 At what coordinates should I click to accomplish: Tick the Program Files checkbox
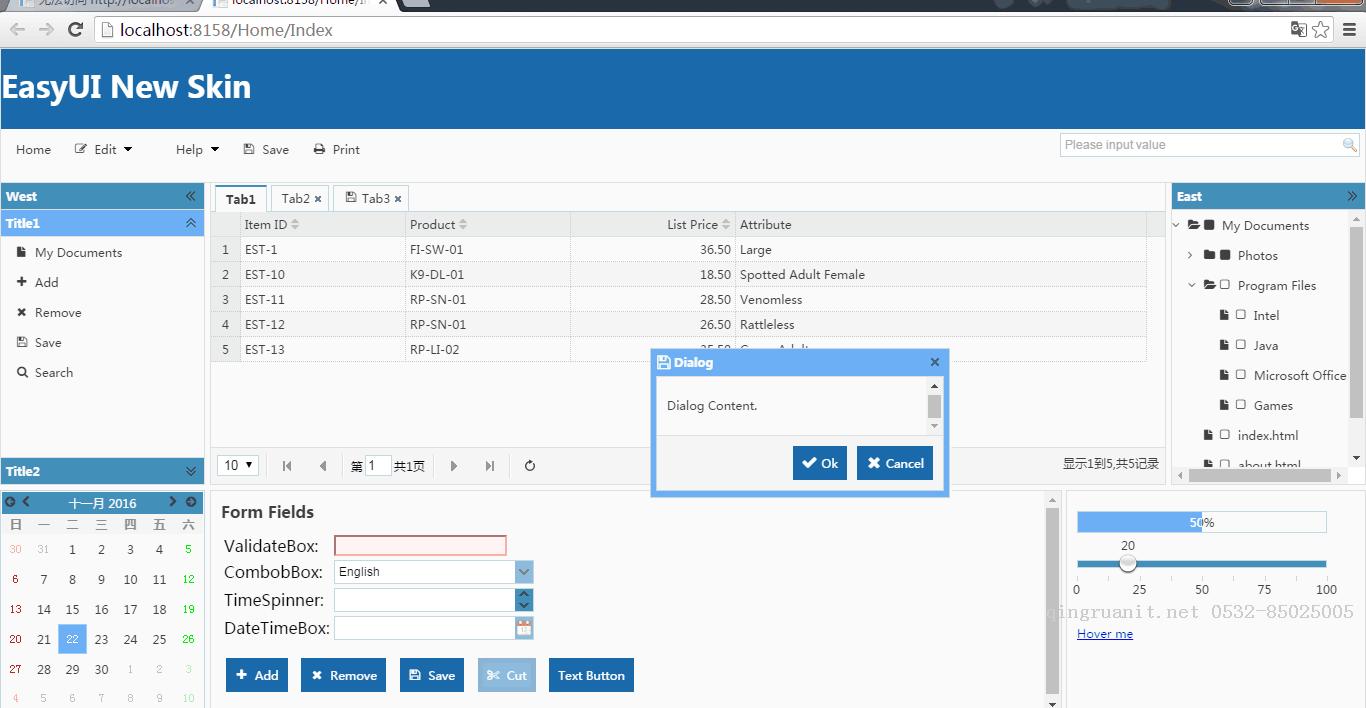click(x=1225, y=285)
